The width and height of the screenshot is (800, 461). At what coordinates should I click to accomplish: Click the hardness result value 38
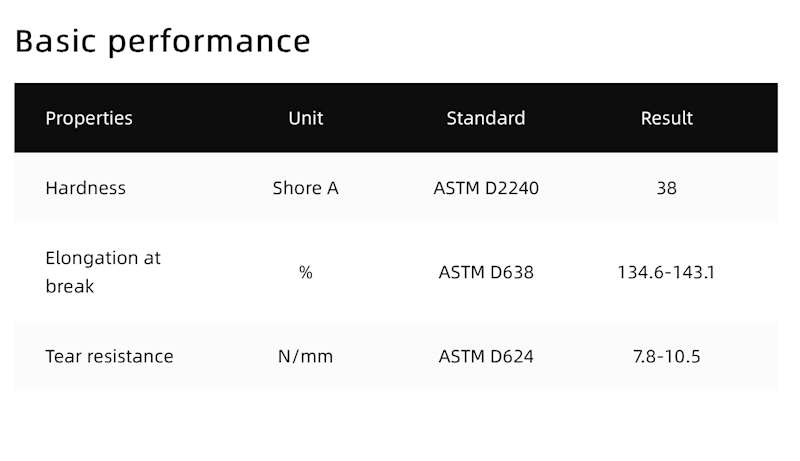tap(666, 188)
